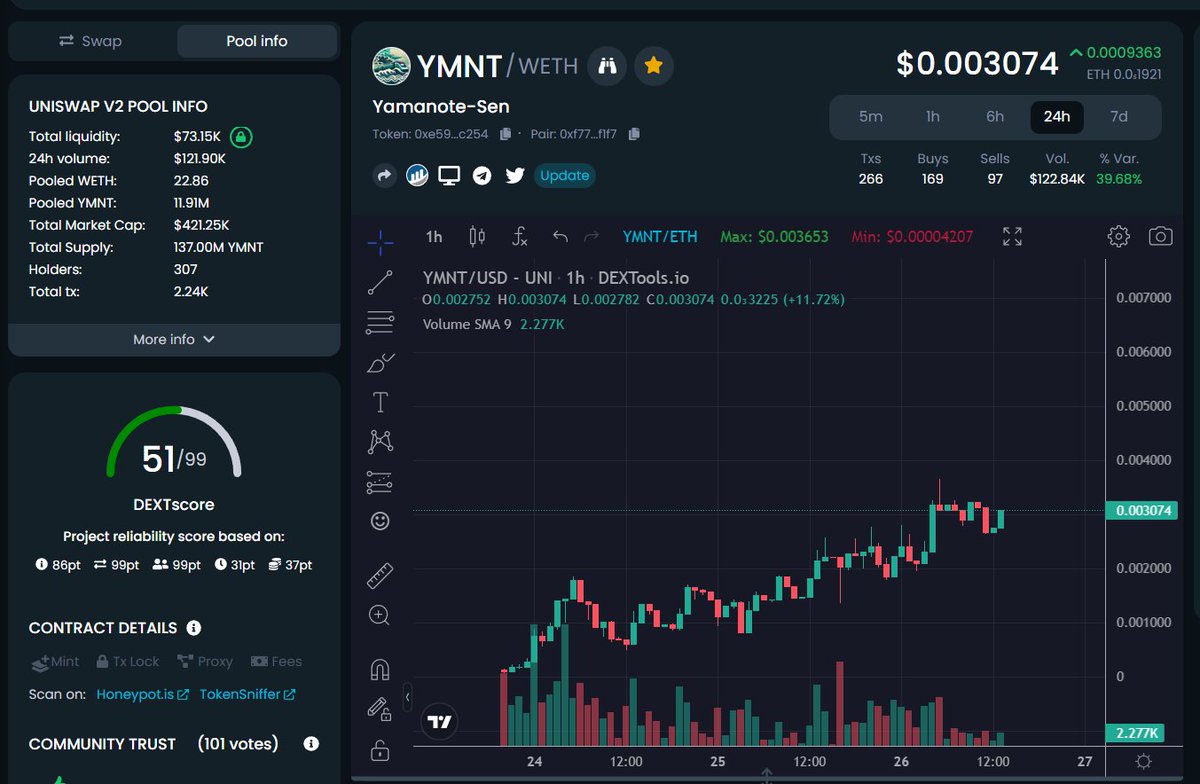Open the project's Twitter link
1200x784 pixels.
tap(515, 175)
